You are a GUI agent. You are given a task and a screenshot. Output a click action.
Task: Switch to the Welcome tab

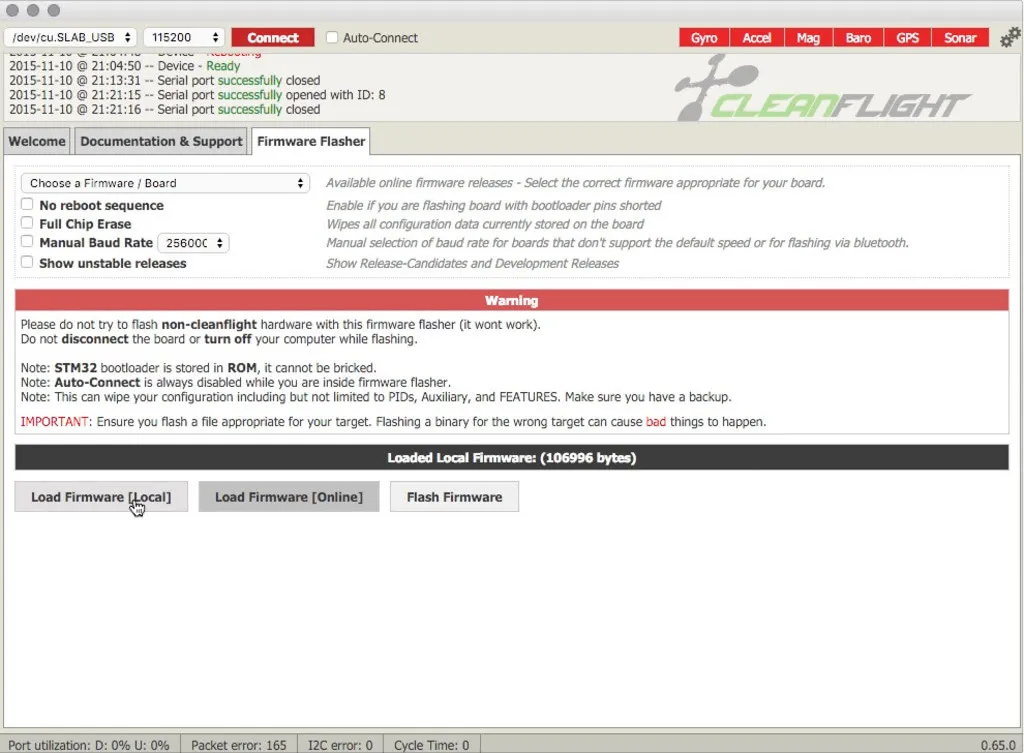tap(37, 141)
